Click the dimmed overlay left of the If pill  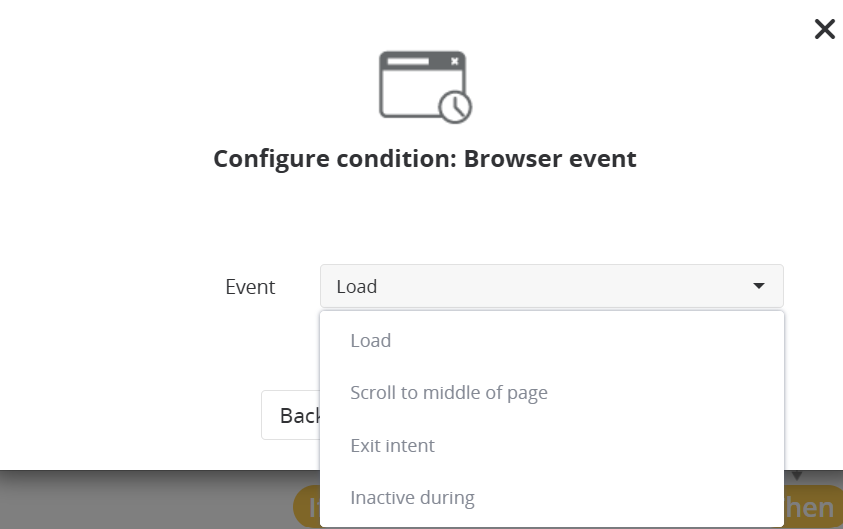click(140, 500)
